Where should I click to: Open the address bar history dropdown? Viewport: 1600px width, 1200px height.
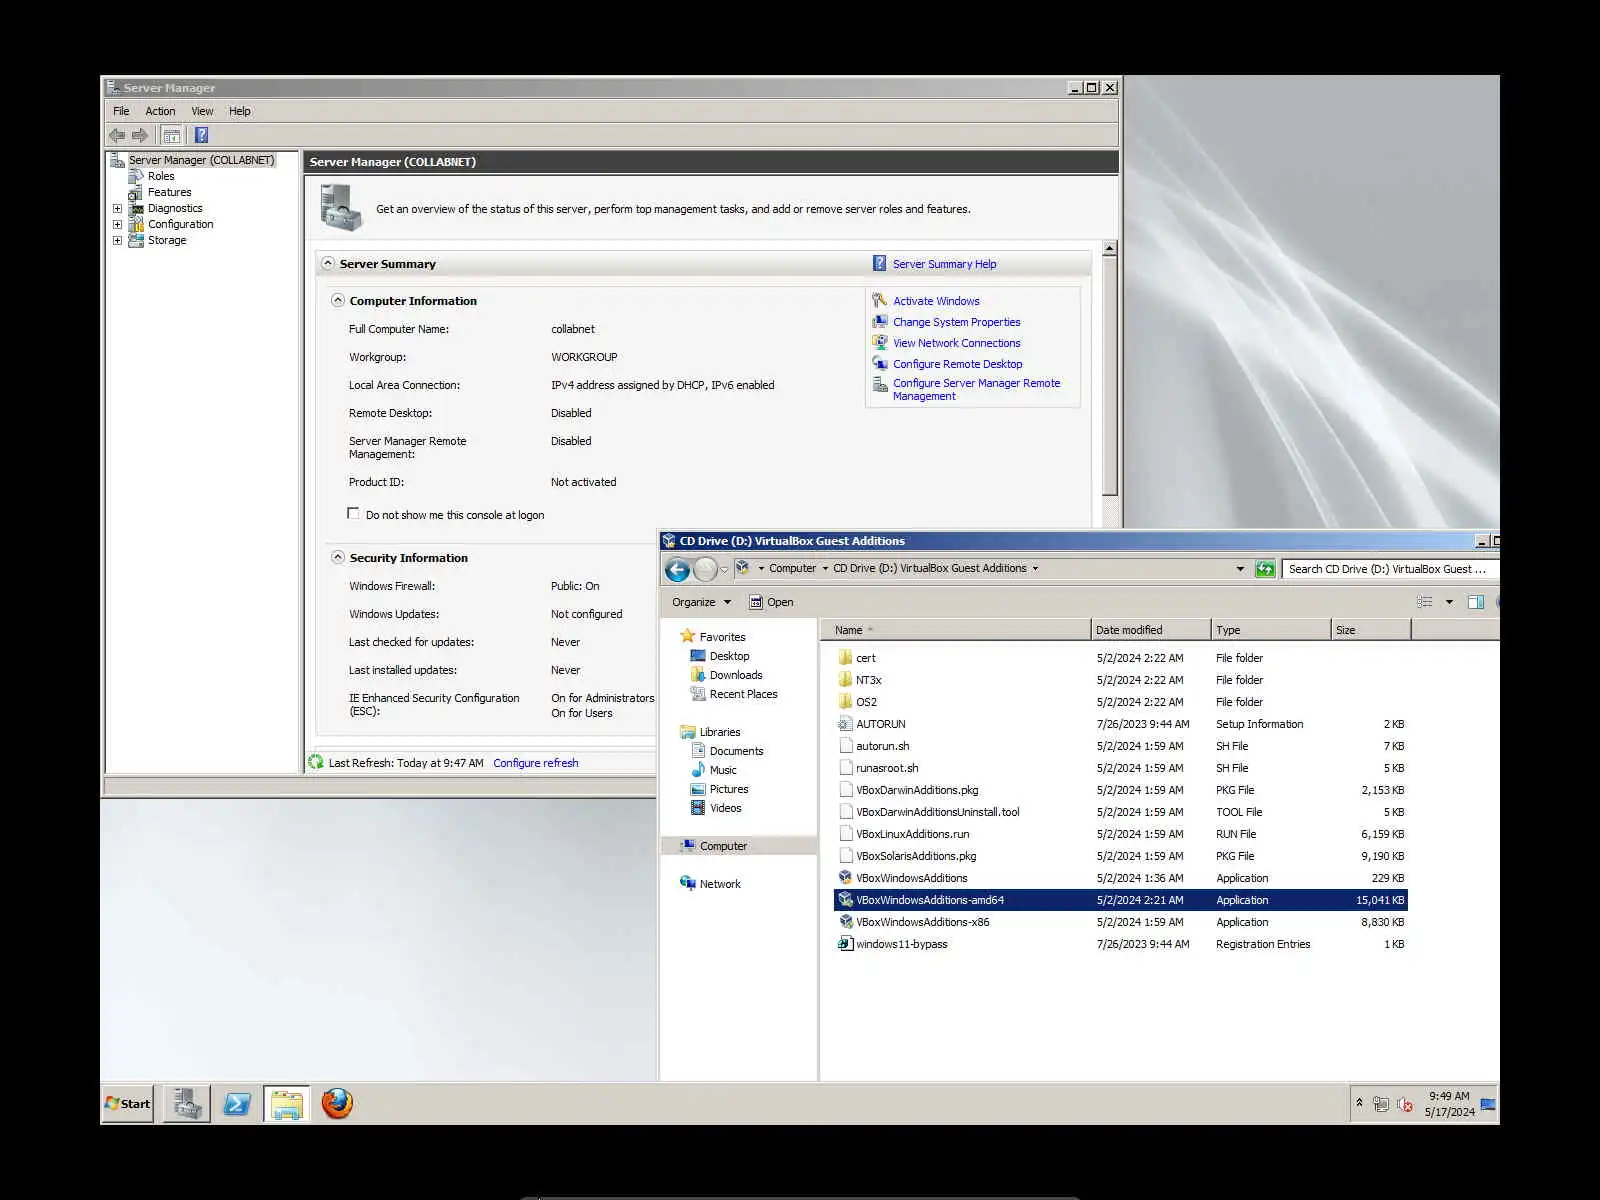[1240, 569]
